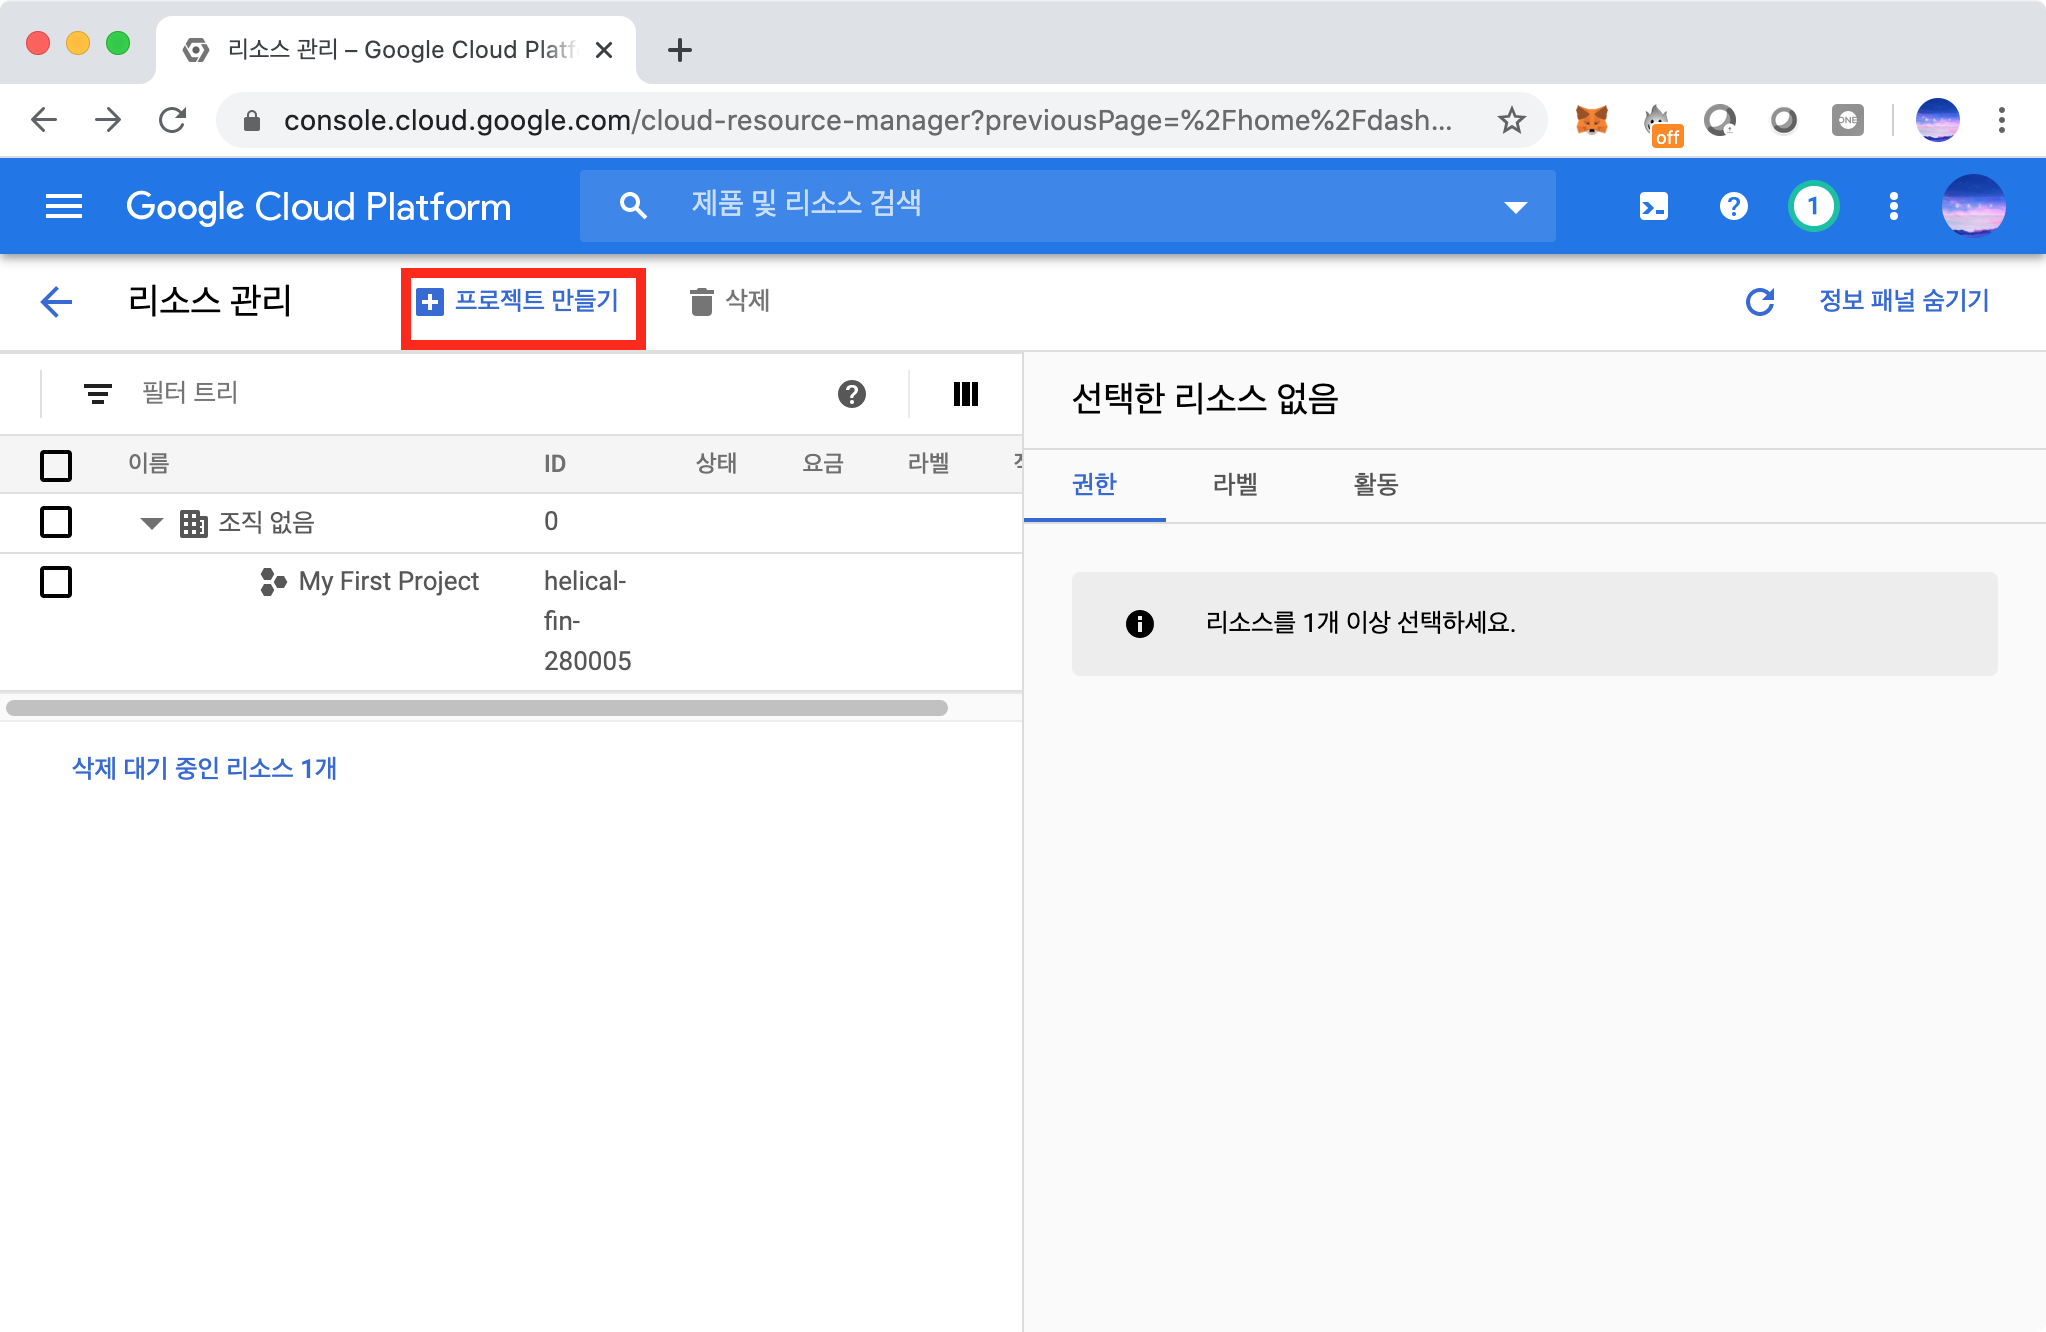The width and height of the screenshot is (2046, 1332).
Task: Open notifications badge showing 1
Action: click(1813, 207)
